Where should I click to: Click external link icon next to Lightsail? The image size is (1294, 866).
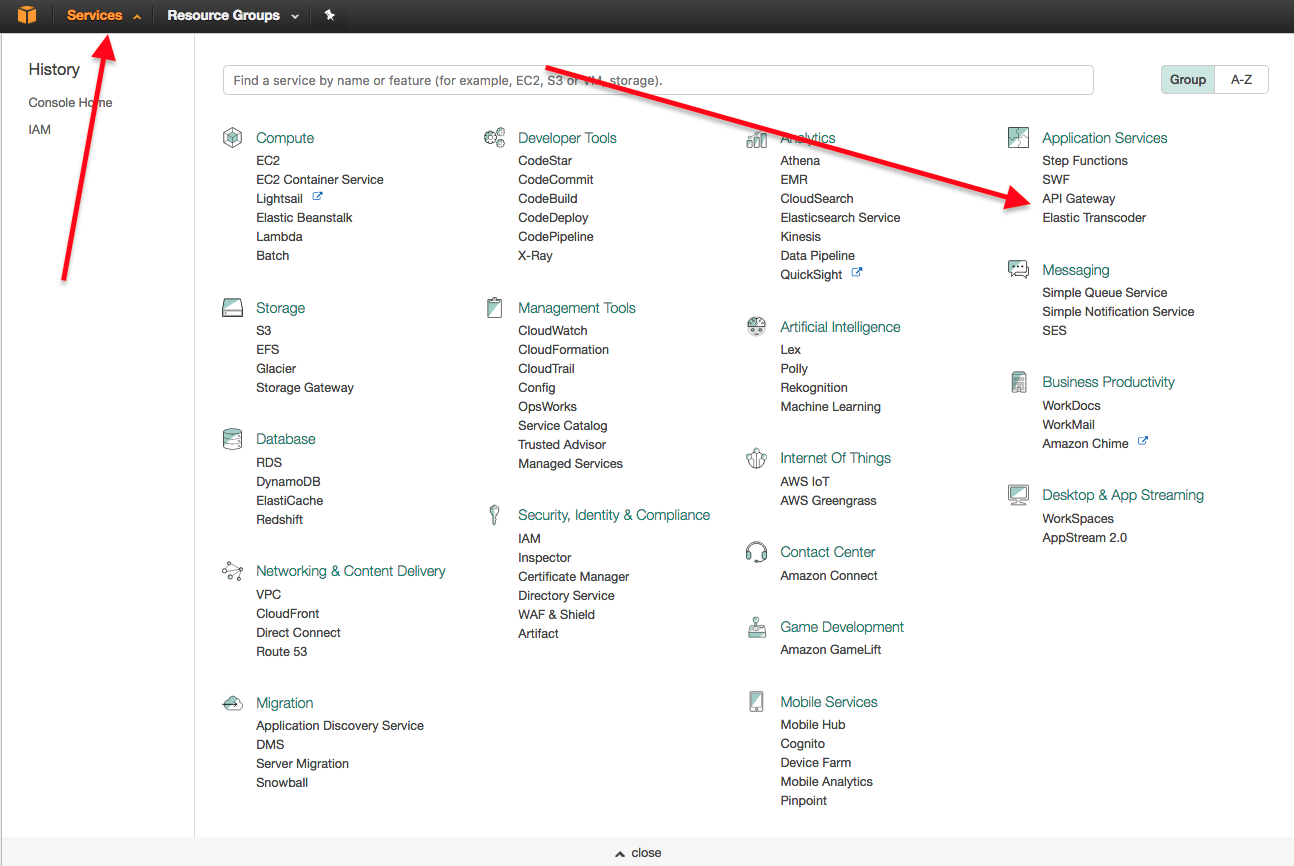click(x=318, y=198)
